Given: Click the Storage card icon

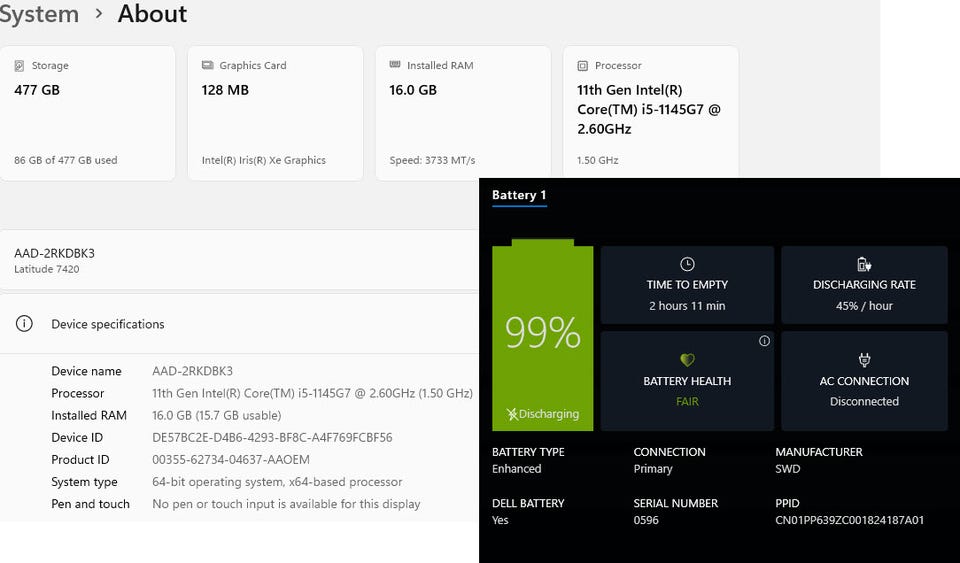Looking at the screenshot, I should coord(19,66).
